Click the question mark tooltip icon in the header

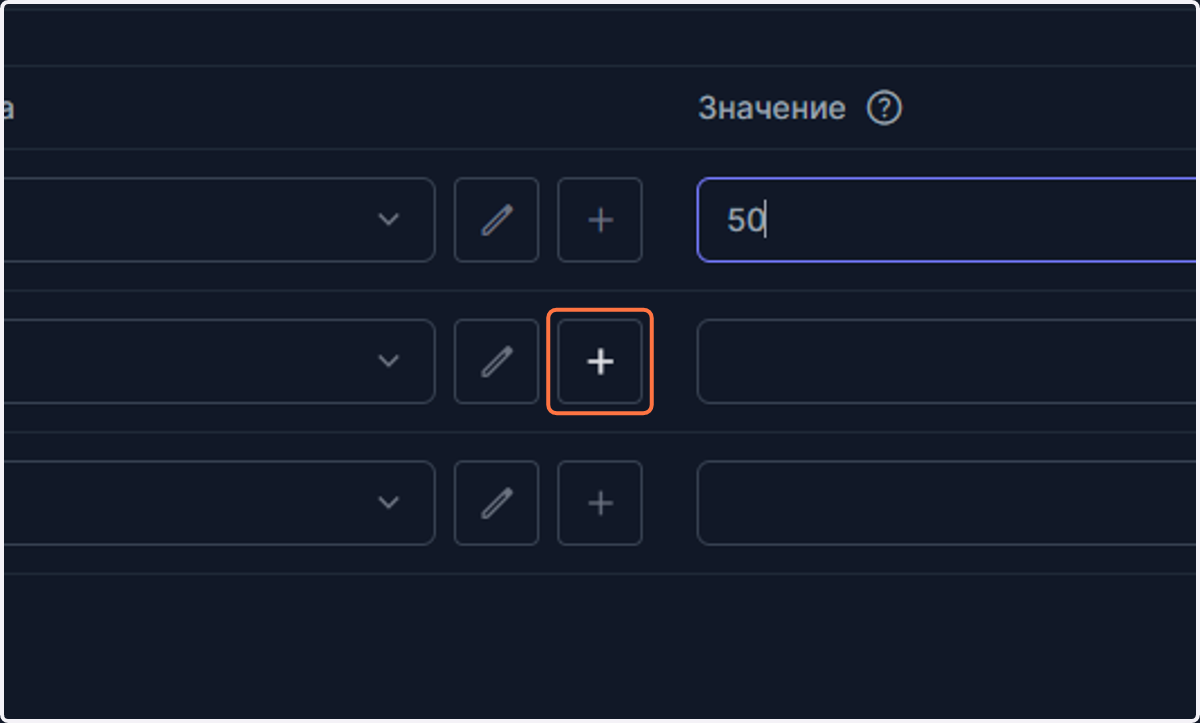point(884,108)
